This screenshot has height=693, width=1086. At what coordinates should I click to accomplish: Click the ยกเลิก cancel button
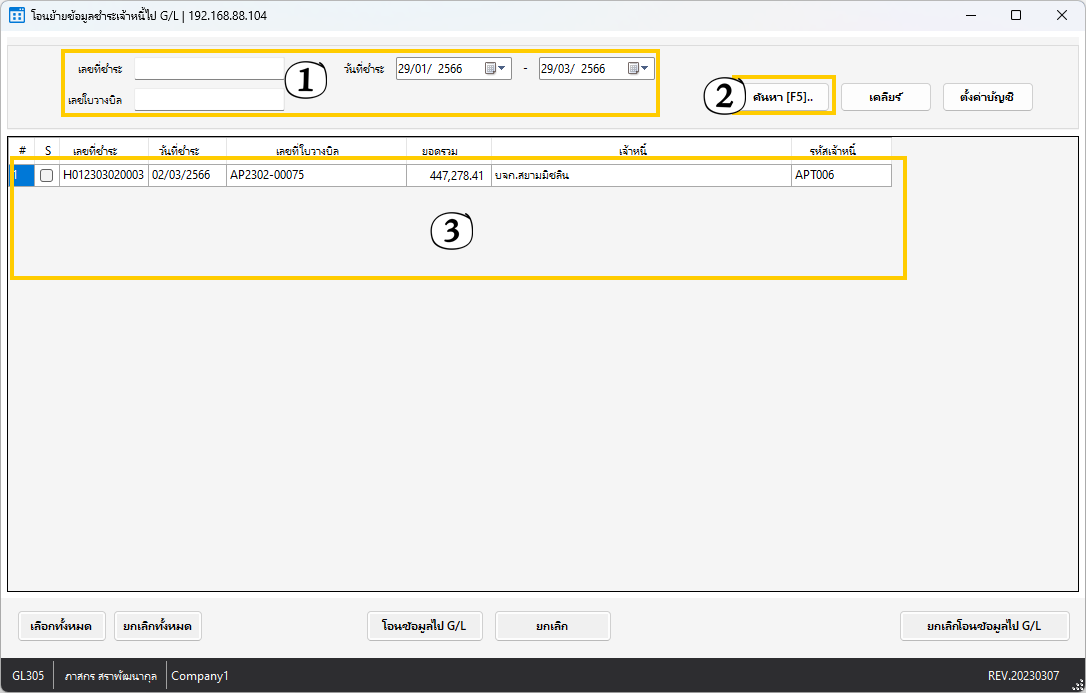click(x=553, y=626)
